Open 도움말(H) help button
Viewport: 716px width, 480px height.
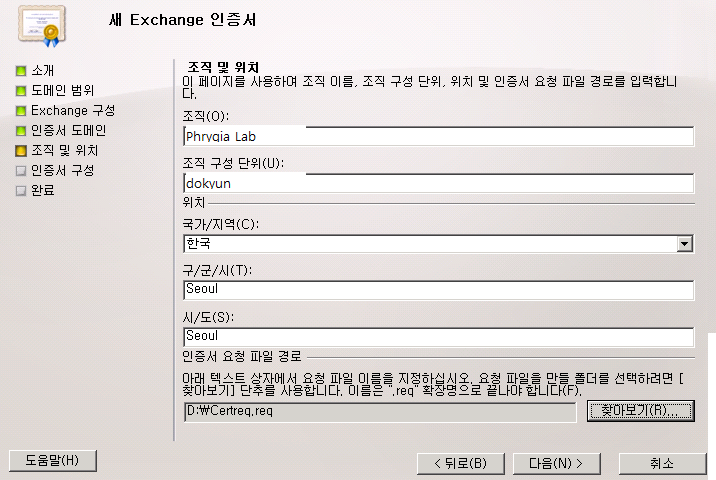click(53, 460)
